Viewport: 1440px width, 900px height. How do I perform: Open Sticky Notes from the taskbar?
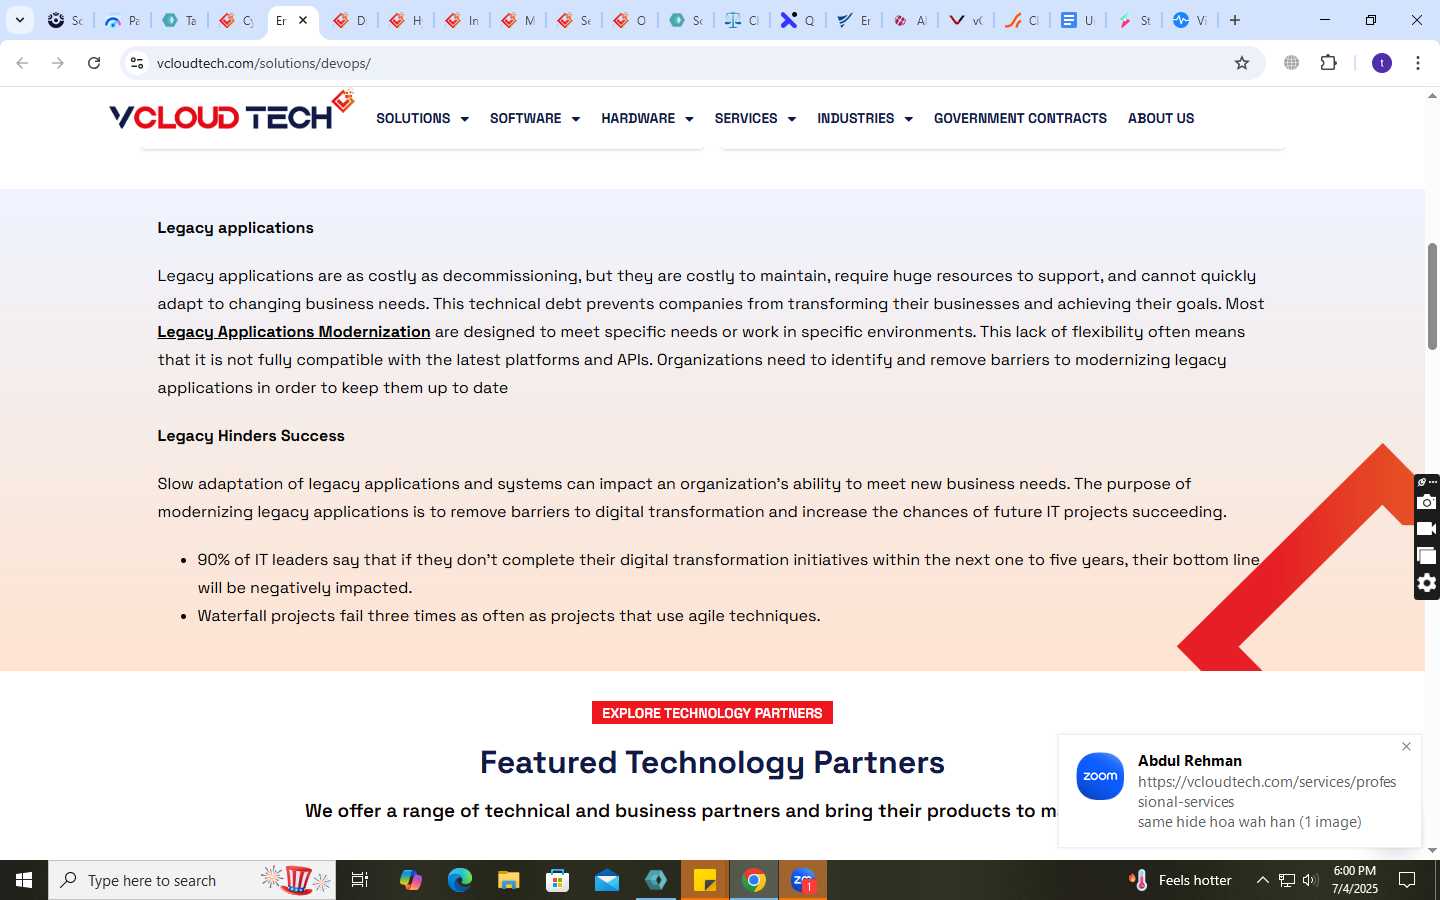pos(705,880)
